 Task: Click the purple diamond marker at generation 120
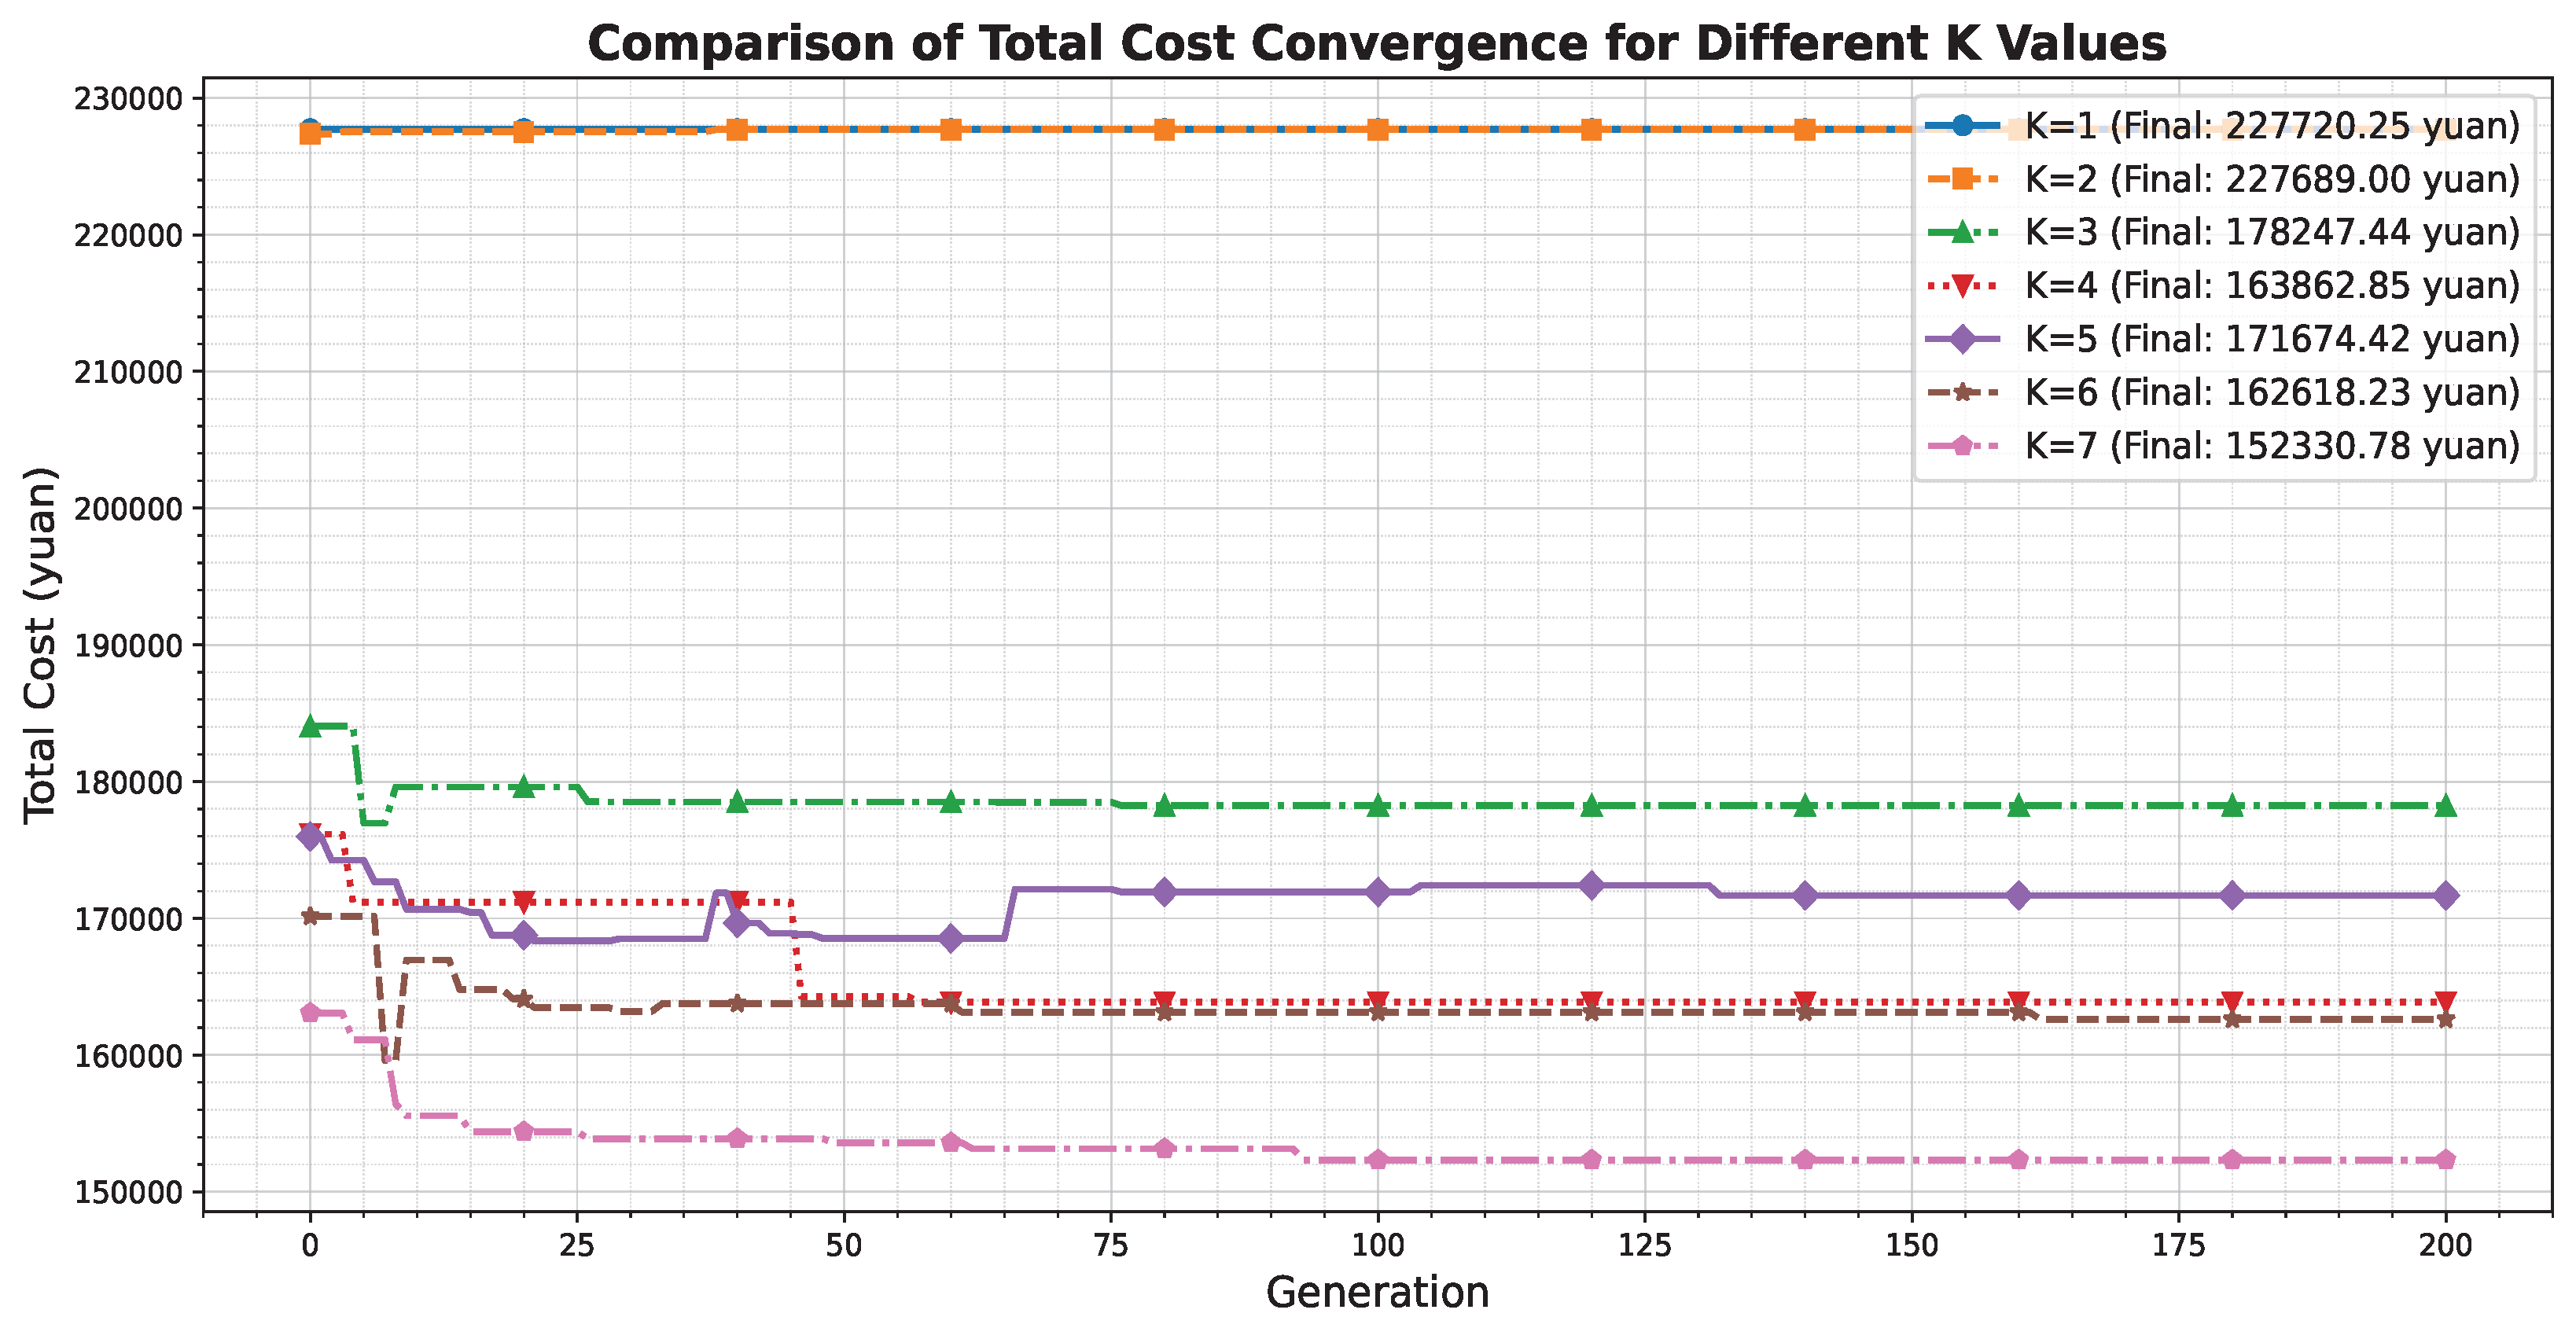[x=1591, y=885]
